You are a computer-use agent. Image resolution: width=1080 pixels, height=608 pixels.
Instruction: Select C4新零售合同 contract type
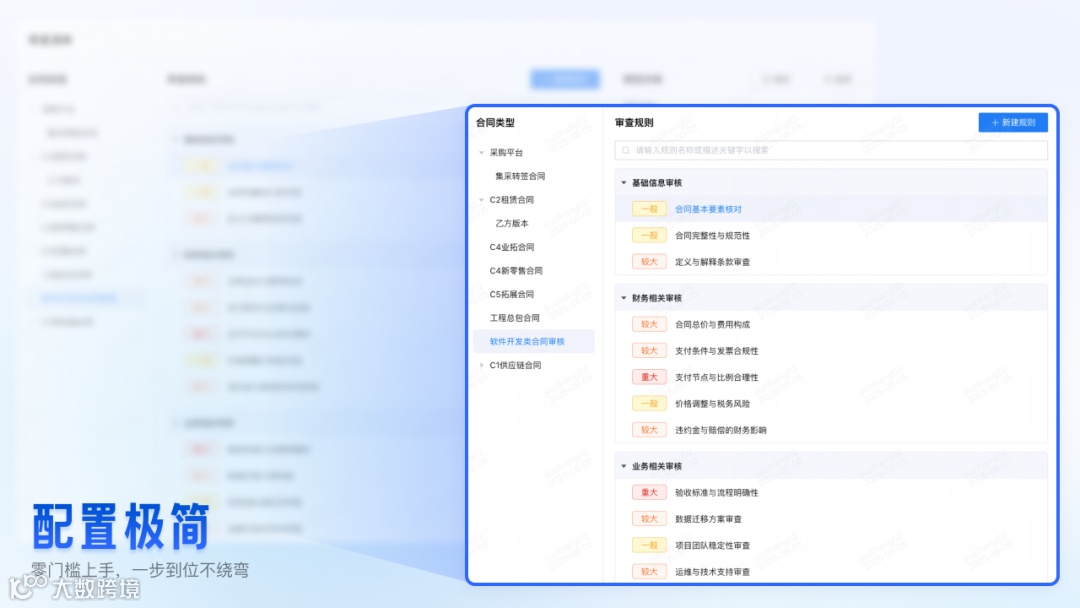(516, 271)
